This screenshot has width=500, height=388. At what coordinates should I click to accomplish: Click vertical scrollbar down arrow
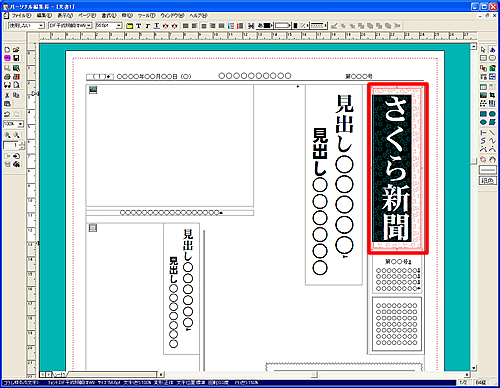(x=474, y=368)
